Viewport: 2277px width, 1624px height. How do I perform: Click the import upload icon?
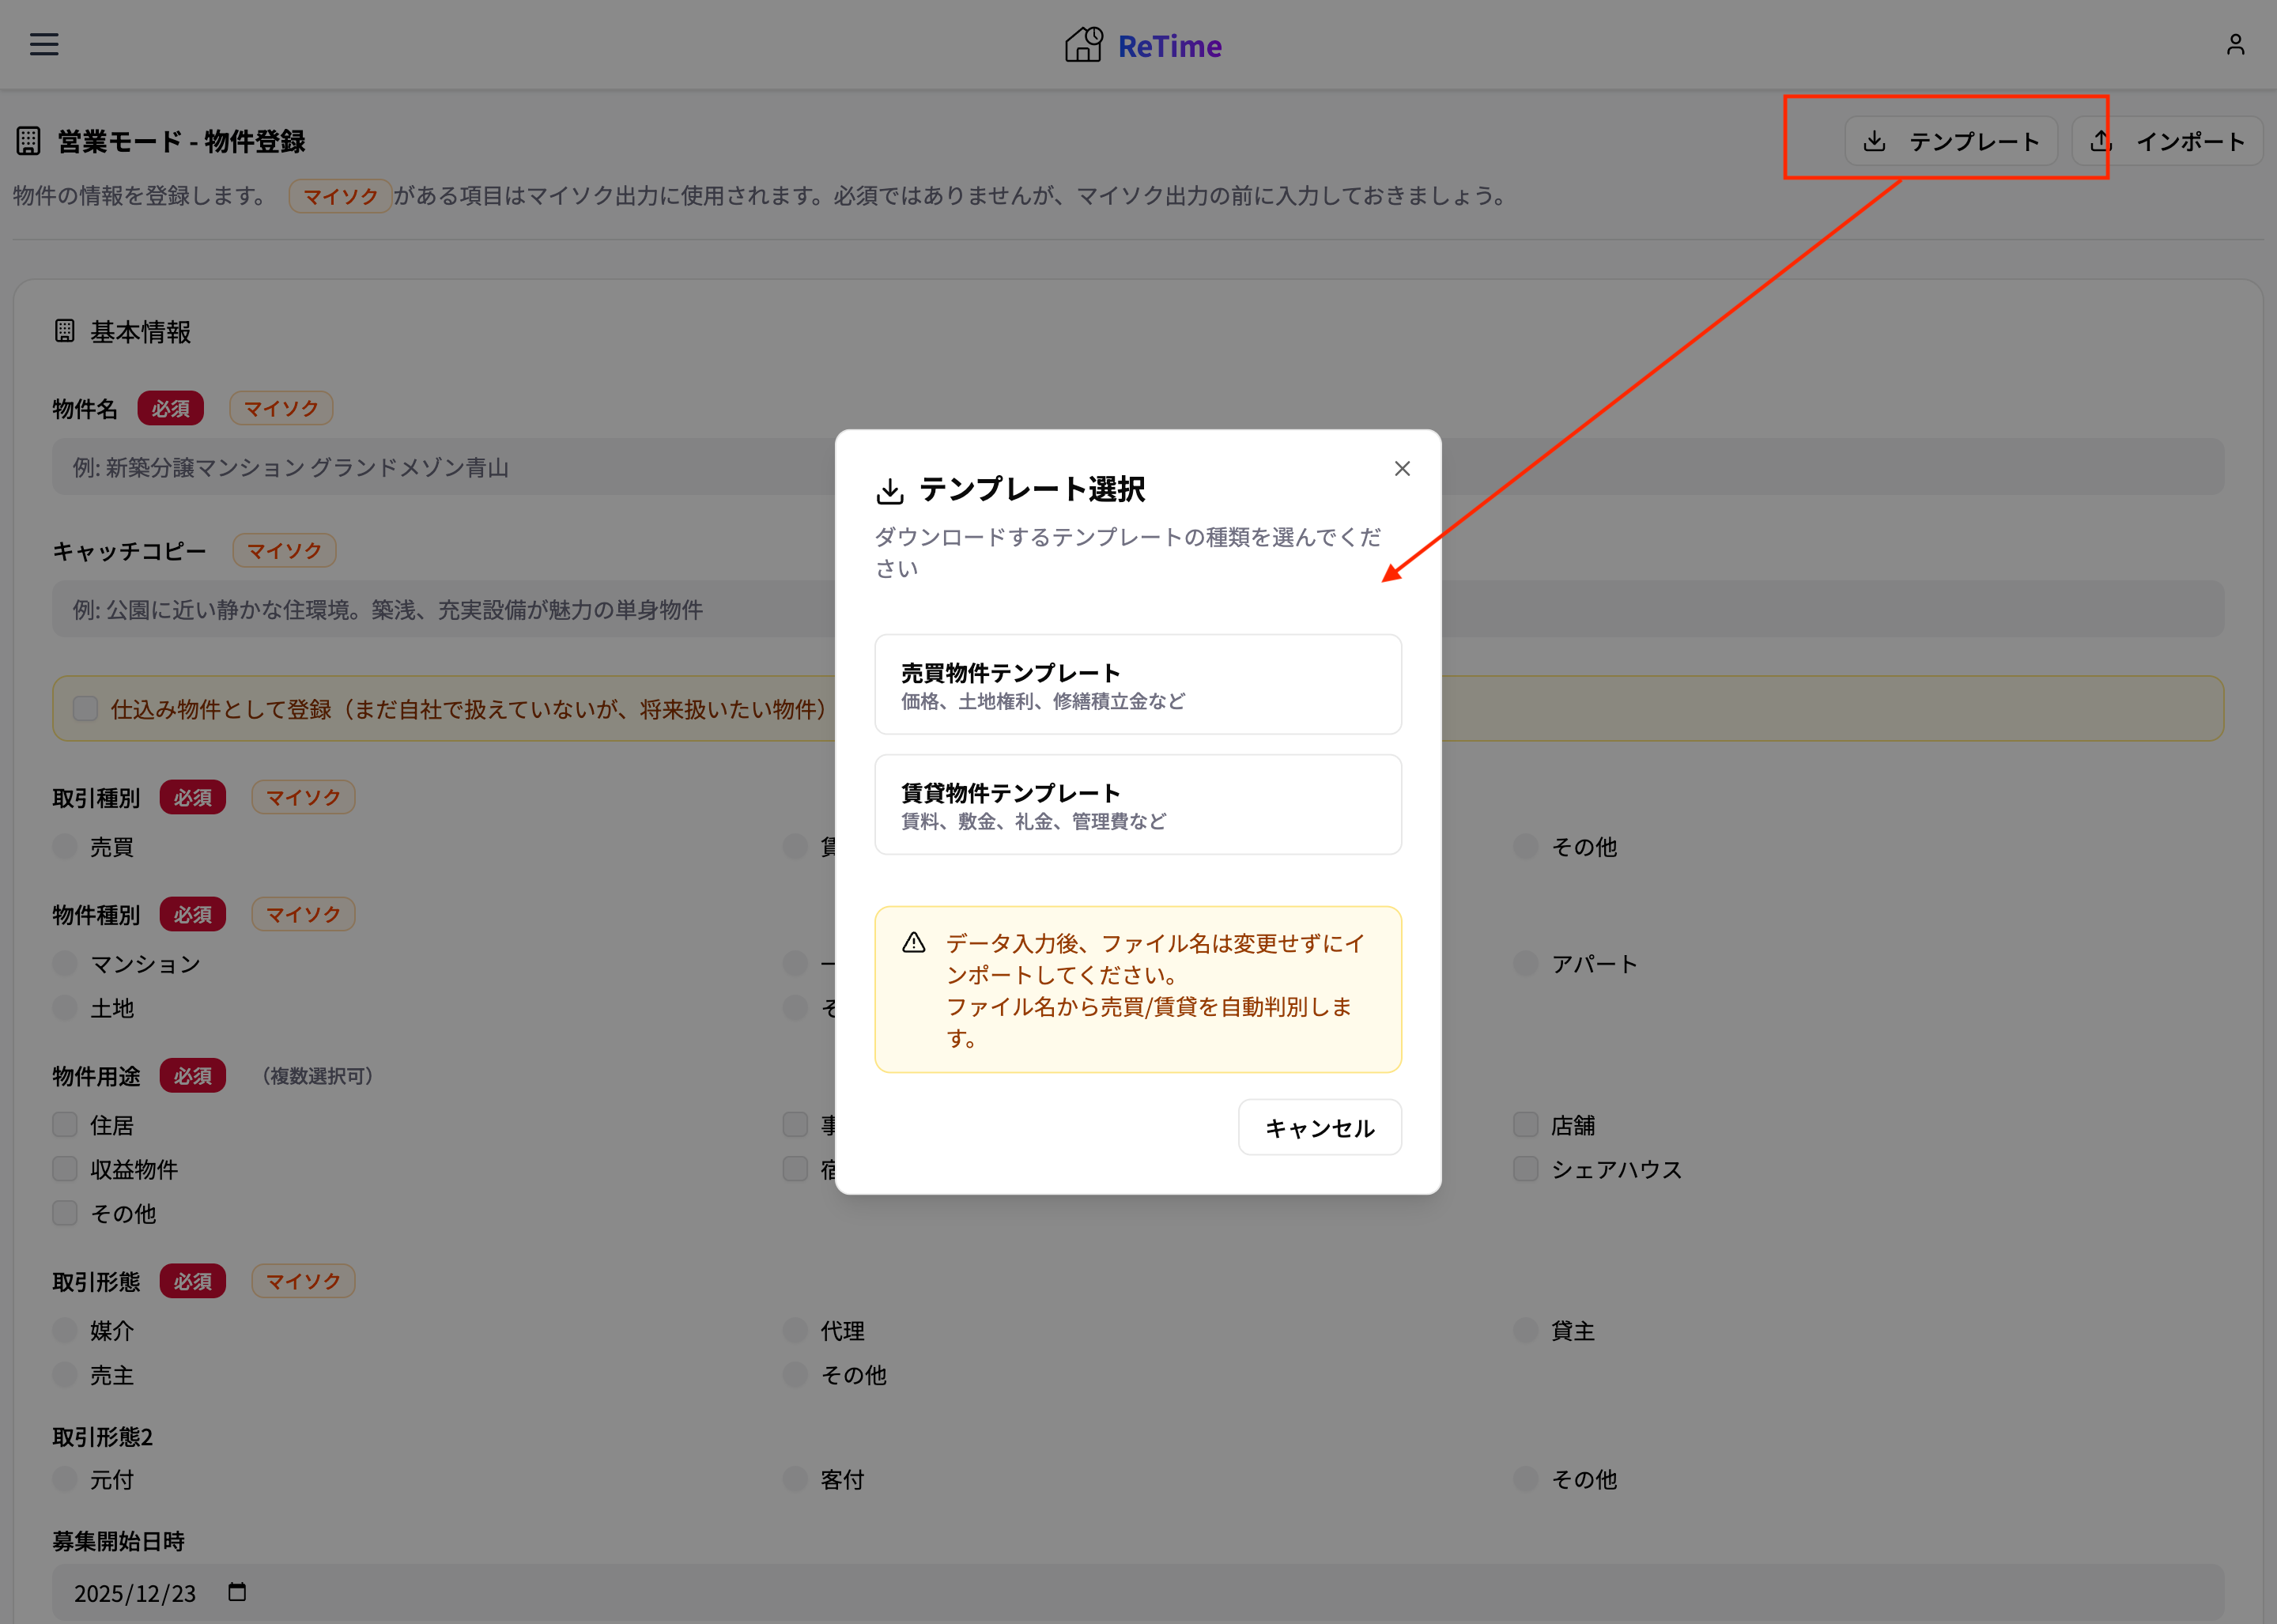(x=2102, y=141)
